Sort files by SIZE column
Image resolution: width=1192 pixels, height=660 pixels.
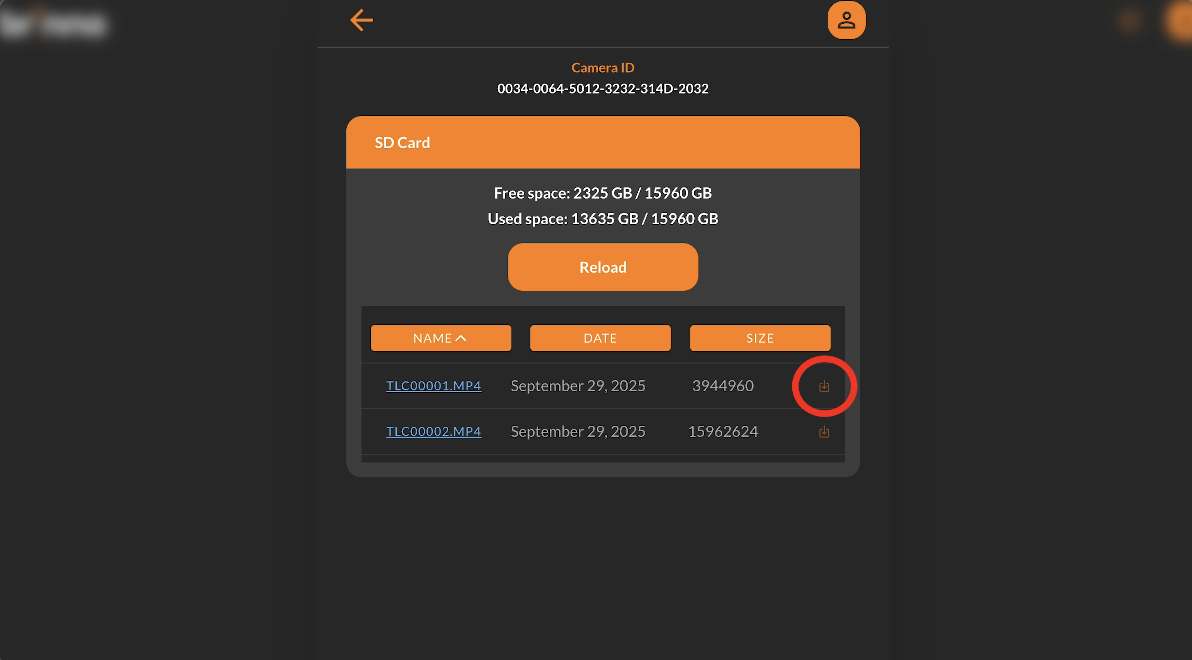(760, 338)
